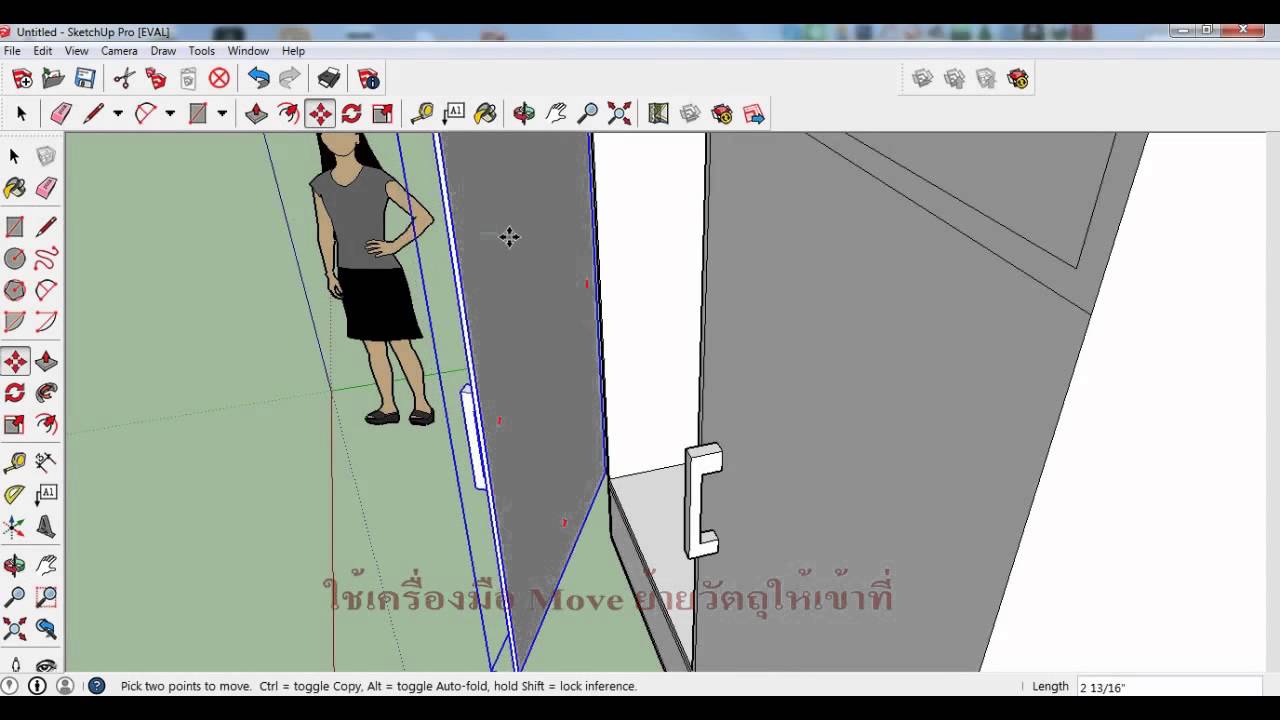
Task: Click the Add Location map icon
Action: (x=658, y=113)
